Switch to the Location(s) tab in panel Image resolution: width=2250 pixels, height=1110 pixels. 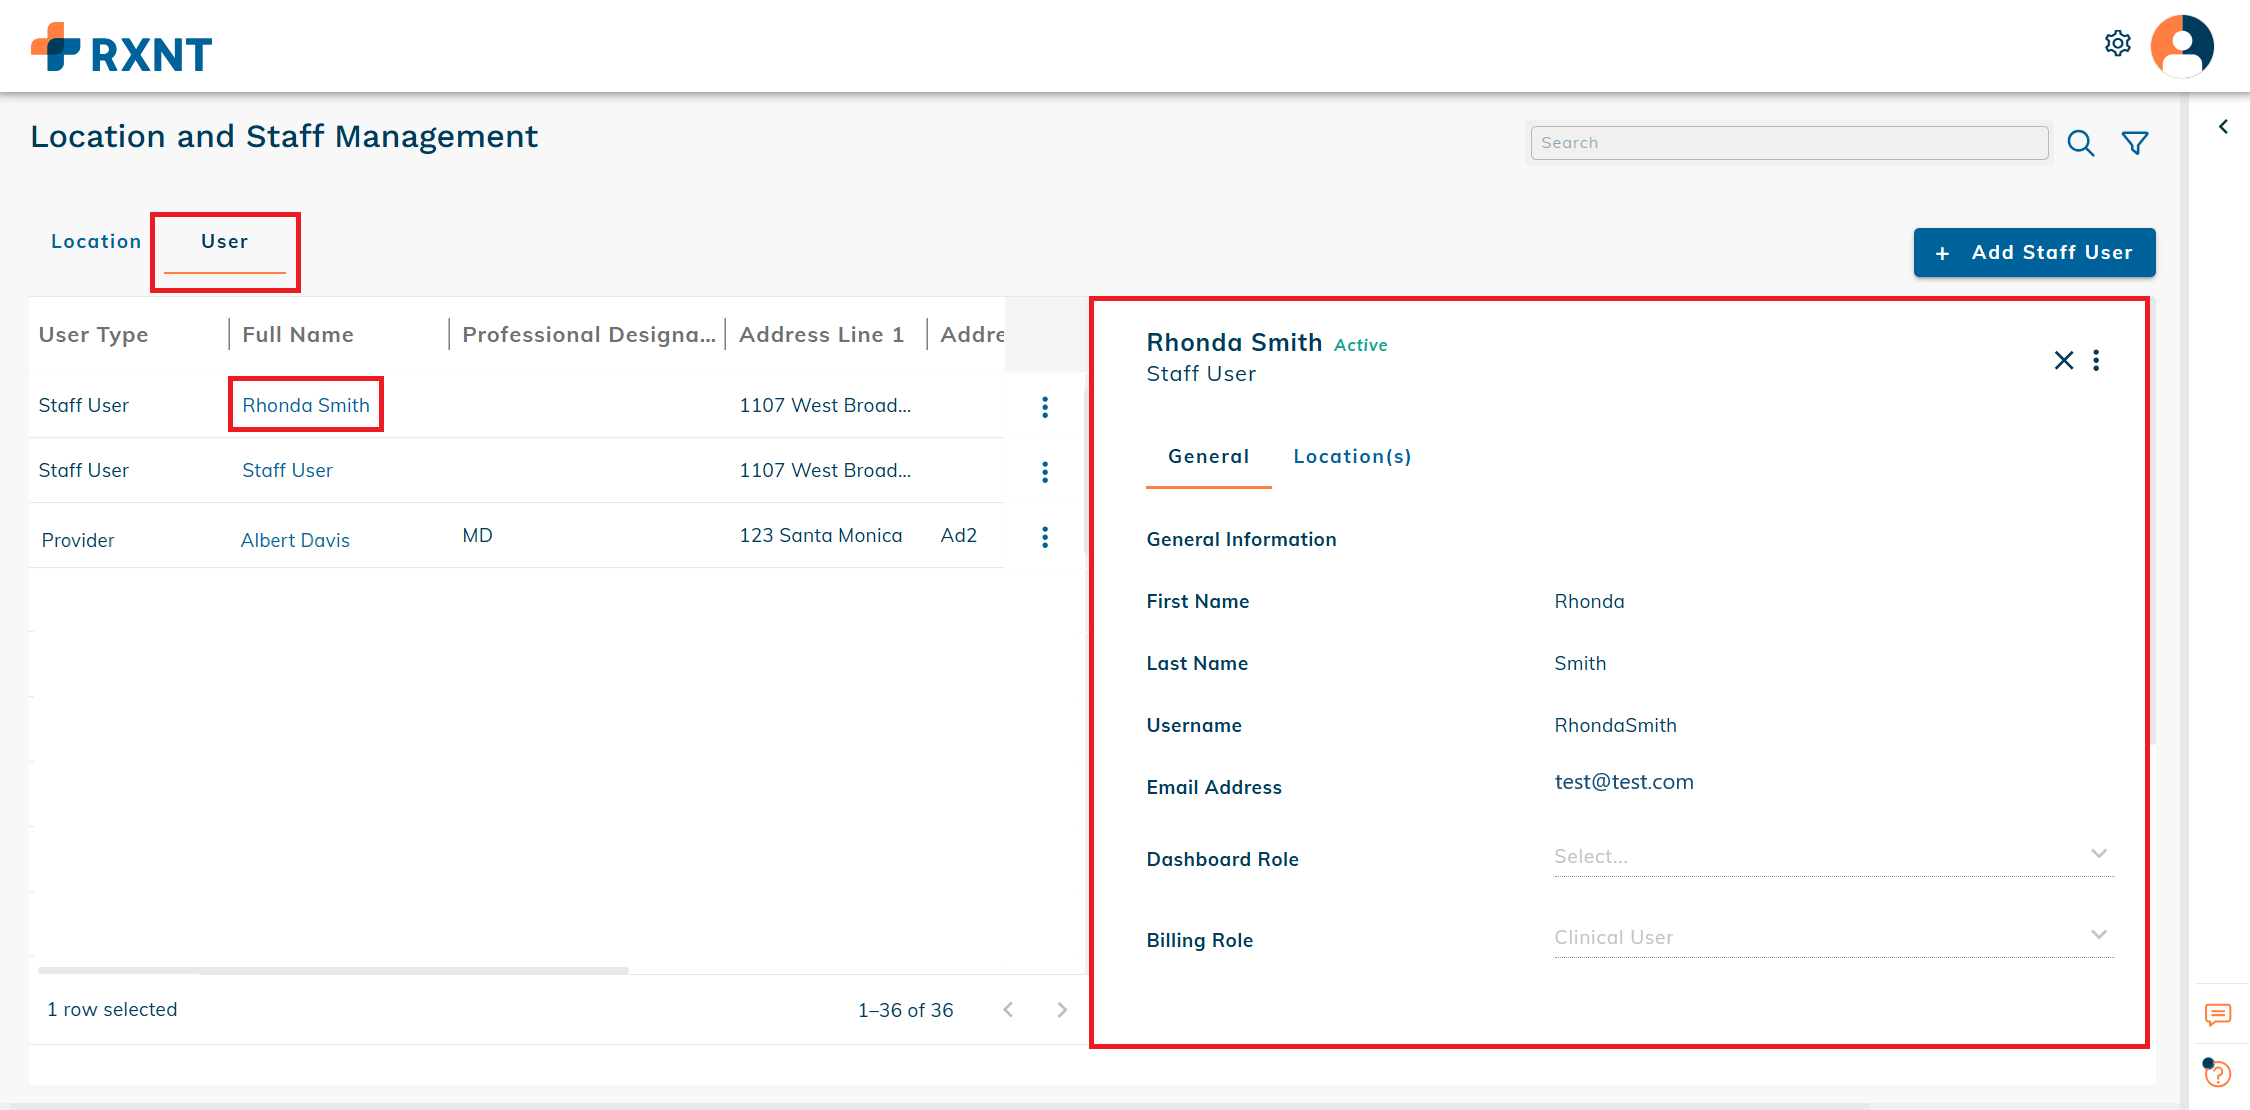[x=1352, y=457]
